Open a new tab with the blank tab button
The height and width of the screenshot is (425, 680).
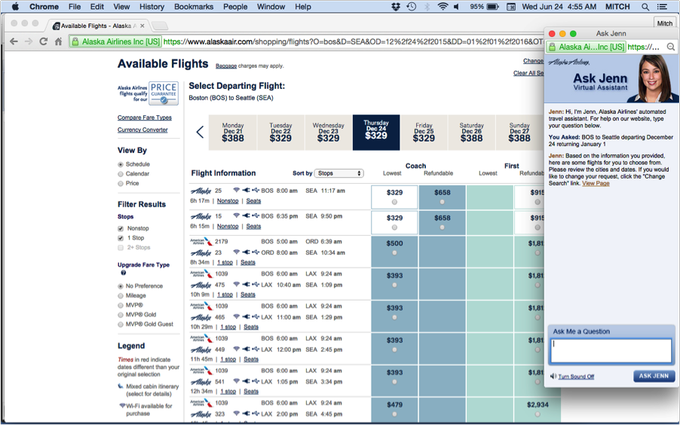159,26
